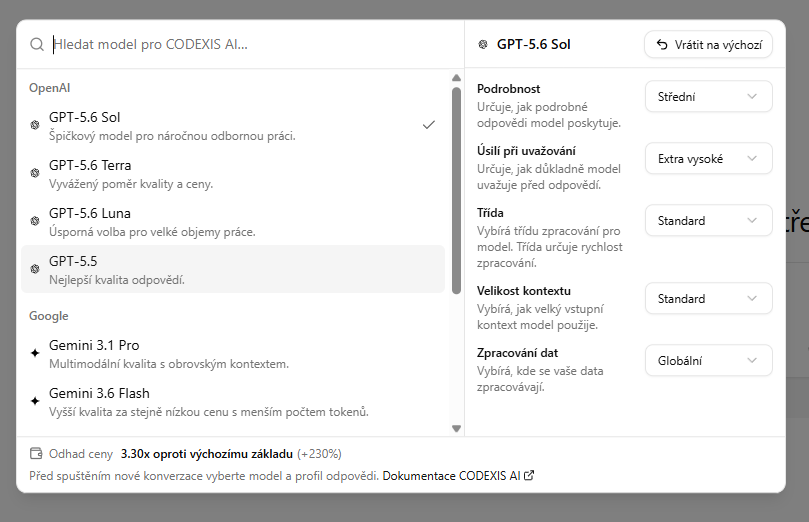Click the OpenAI group heading
The image size is (809, 522).
(50, 88)
